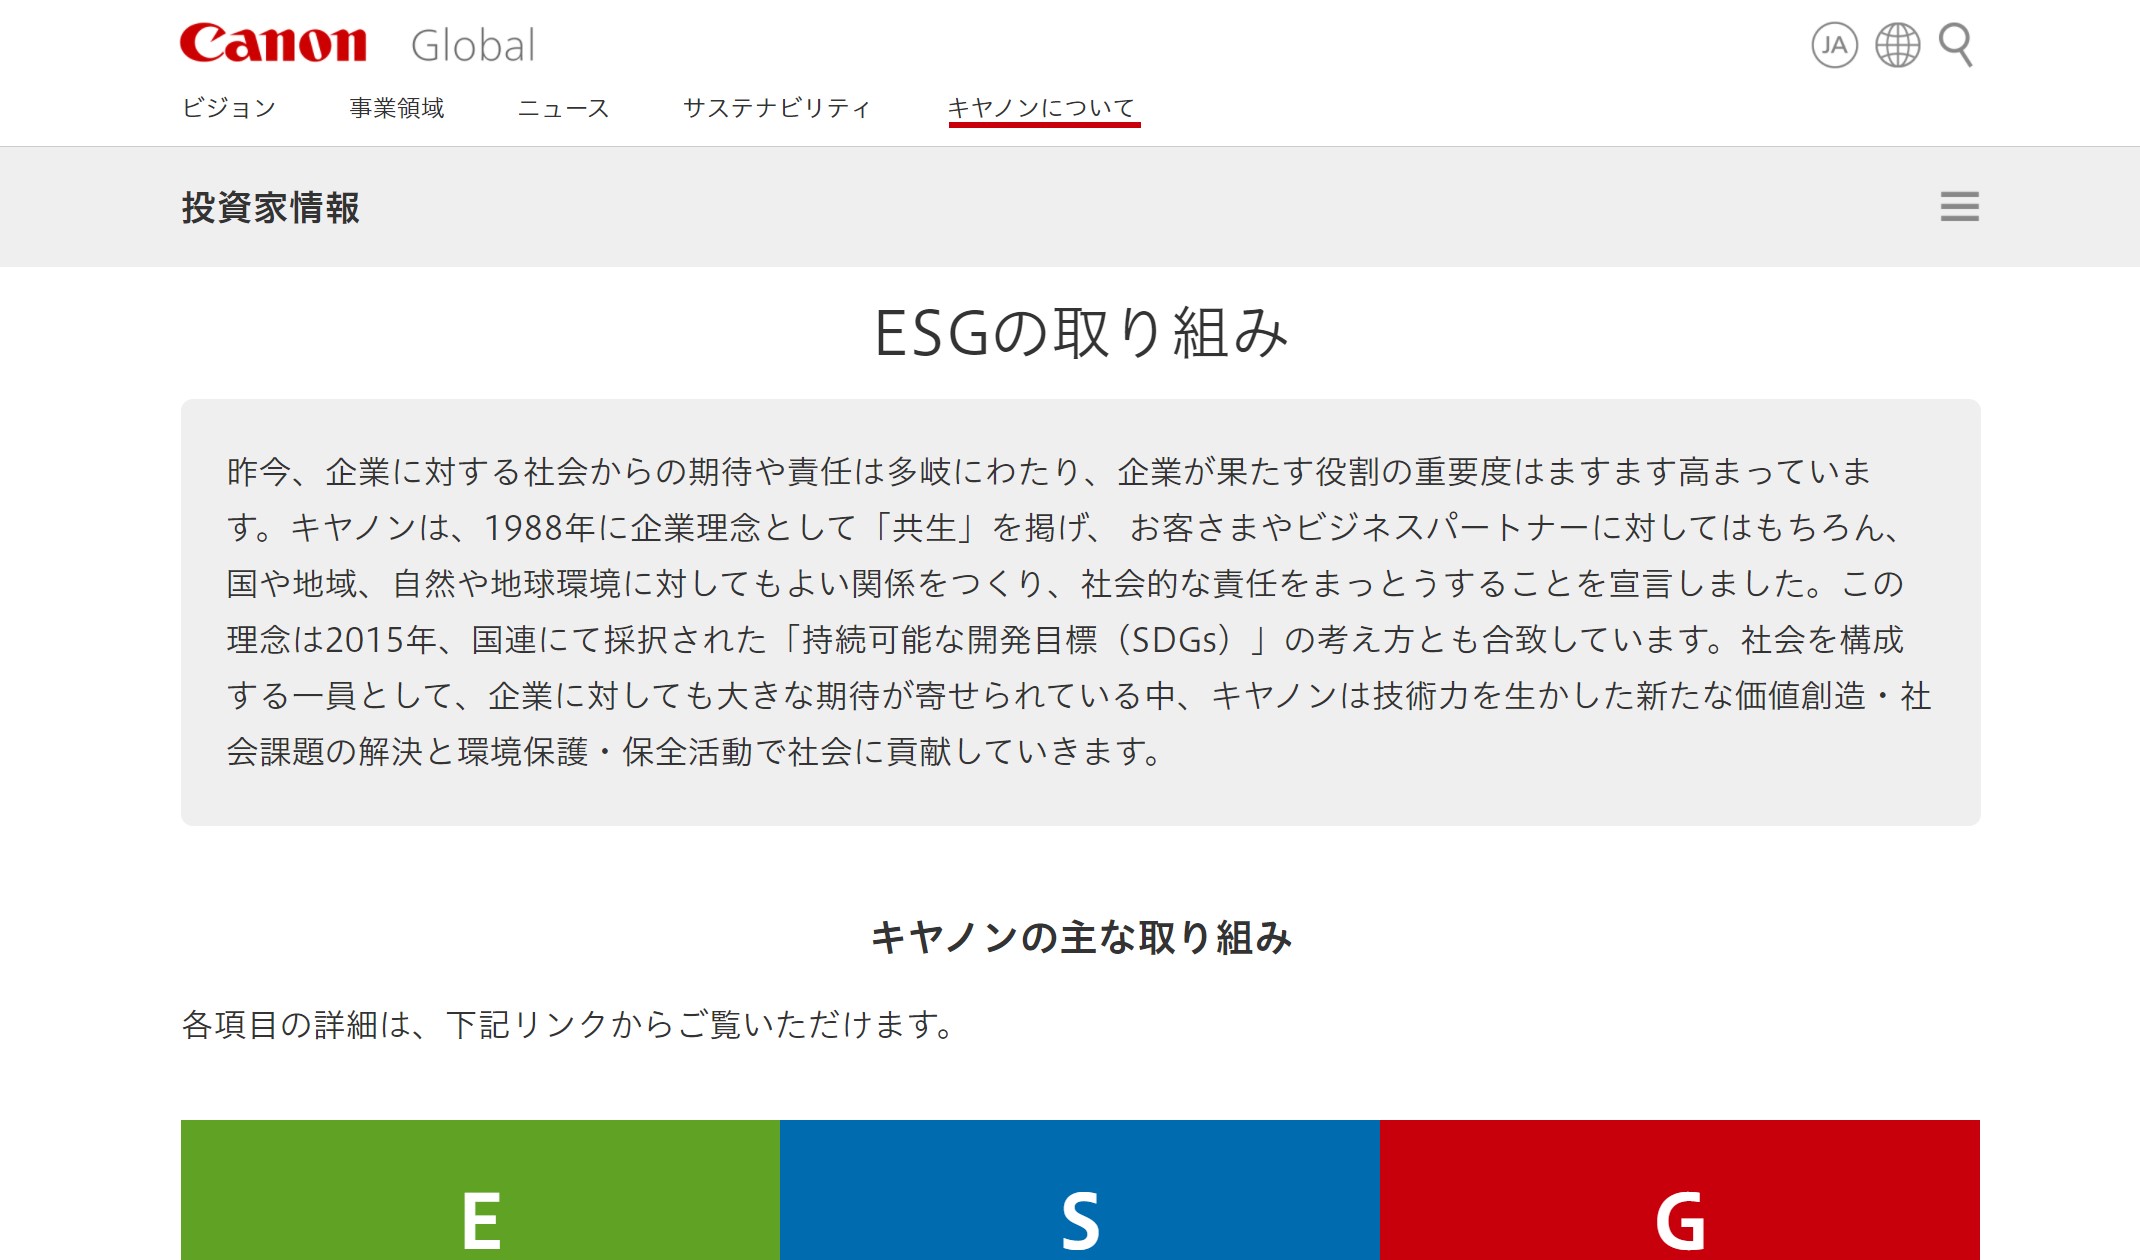This screenshot has width=2140, height=1260.
Task: Click the 投資家情報 section heading
Action: 270,208
